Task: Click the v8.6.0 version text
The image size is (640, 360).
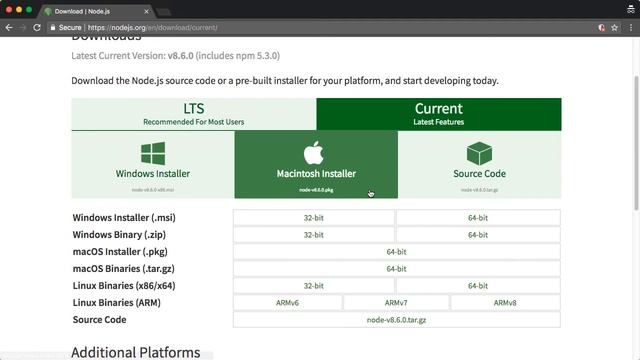Action: tap(180, 56)
